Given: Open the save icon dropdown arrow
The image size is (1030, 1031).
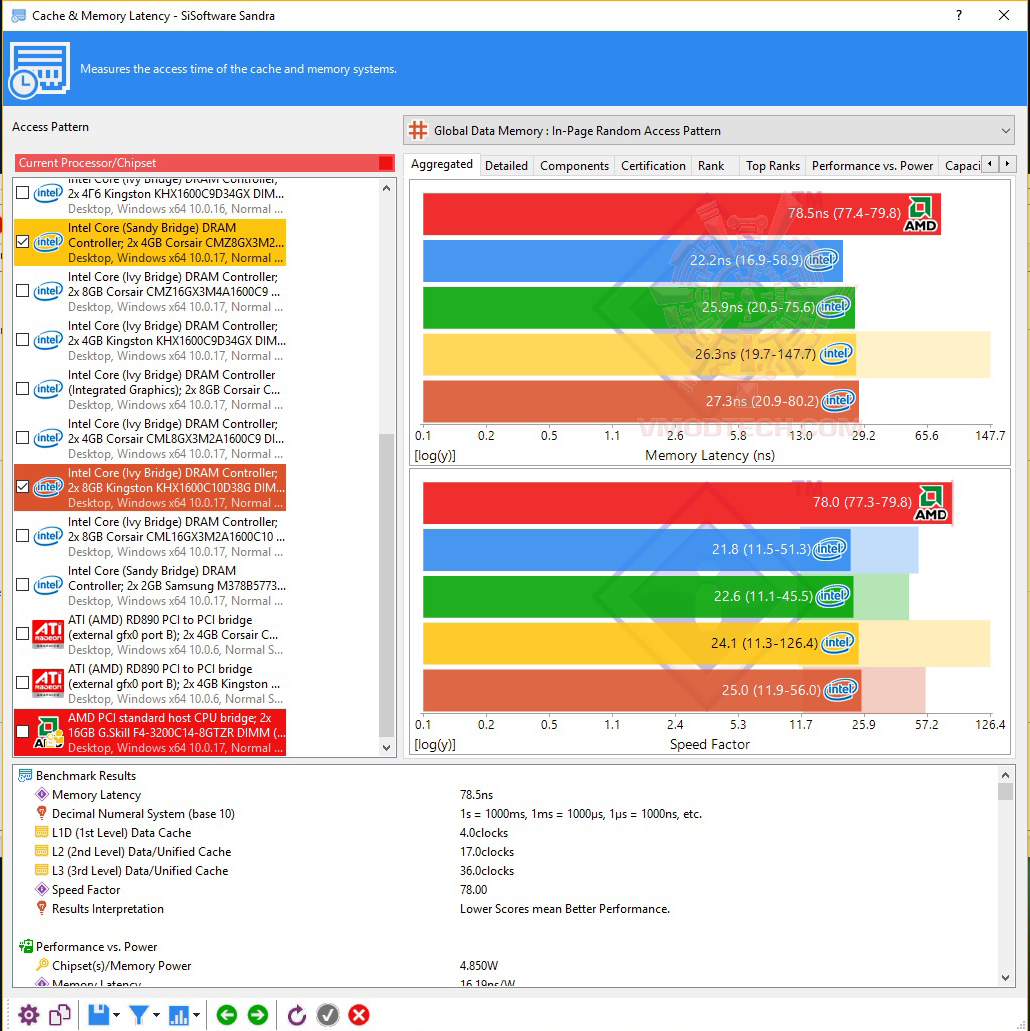Looking at the screenshot, I should [x=116, y=1015].
